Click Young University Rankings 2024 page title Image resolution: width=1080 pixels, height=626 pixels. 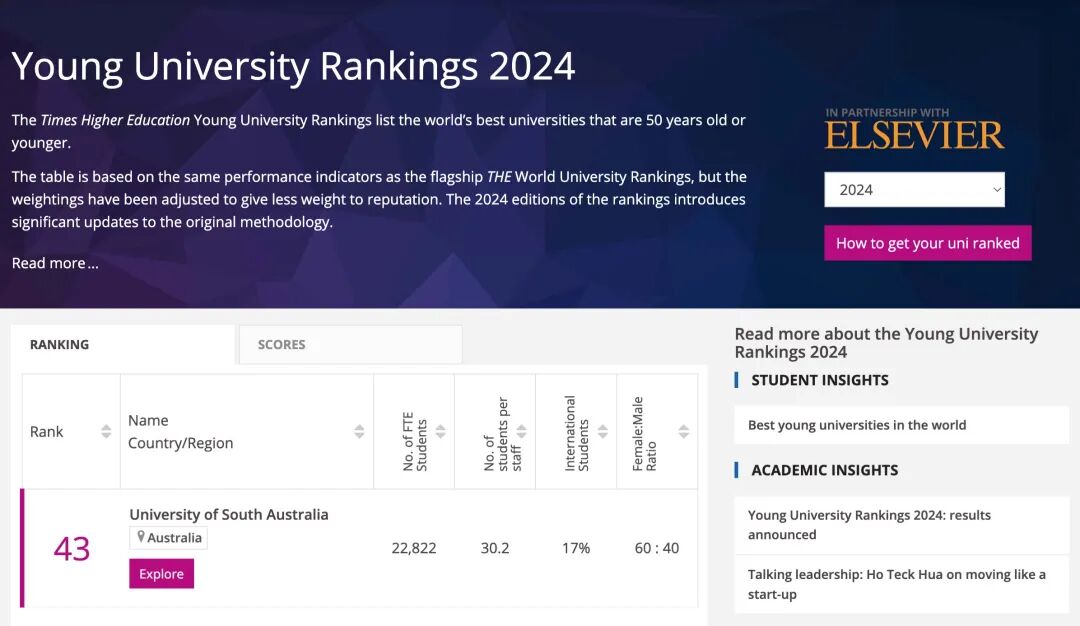click(293, 66)
